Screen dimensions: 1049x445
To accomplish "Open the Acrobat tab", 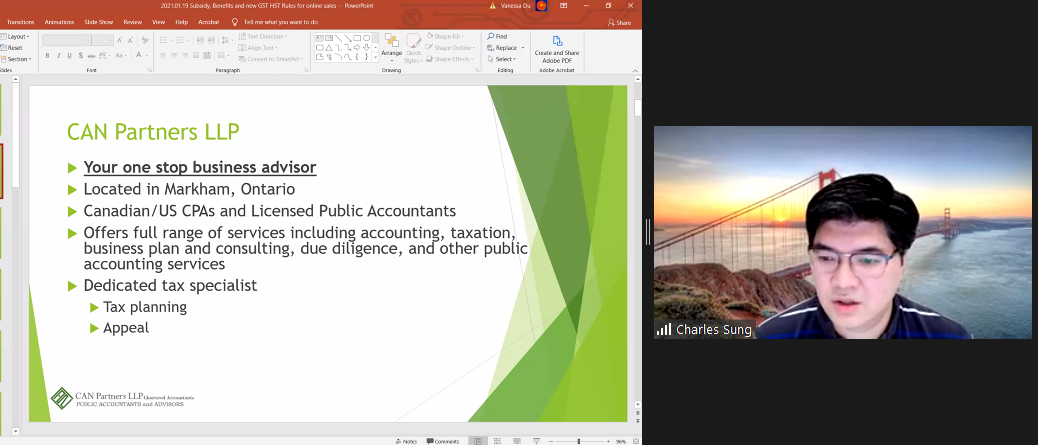I will click(x=209, y=22).
